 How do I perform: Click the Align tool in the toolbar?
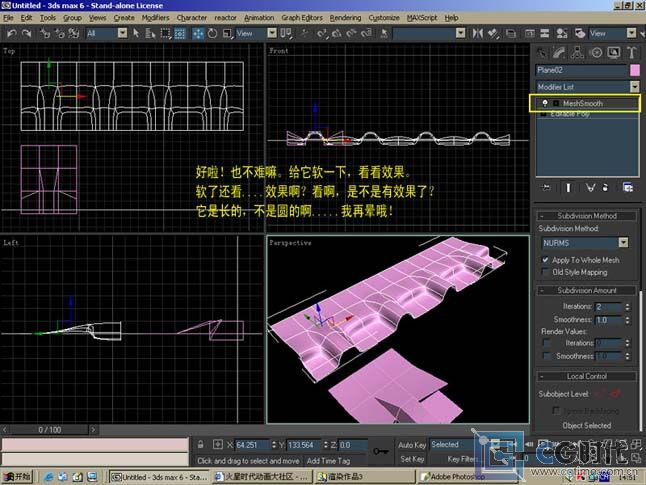click(x=493, y=33)
